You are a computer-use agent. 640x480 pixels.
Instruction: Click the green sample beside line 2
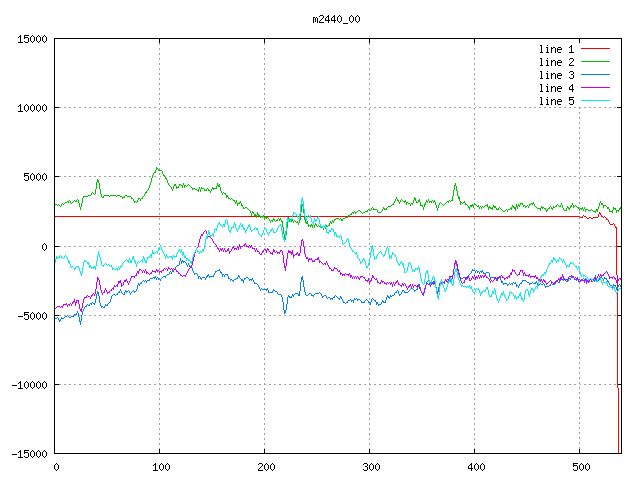pyautogui.click(x=595, y=62)
